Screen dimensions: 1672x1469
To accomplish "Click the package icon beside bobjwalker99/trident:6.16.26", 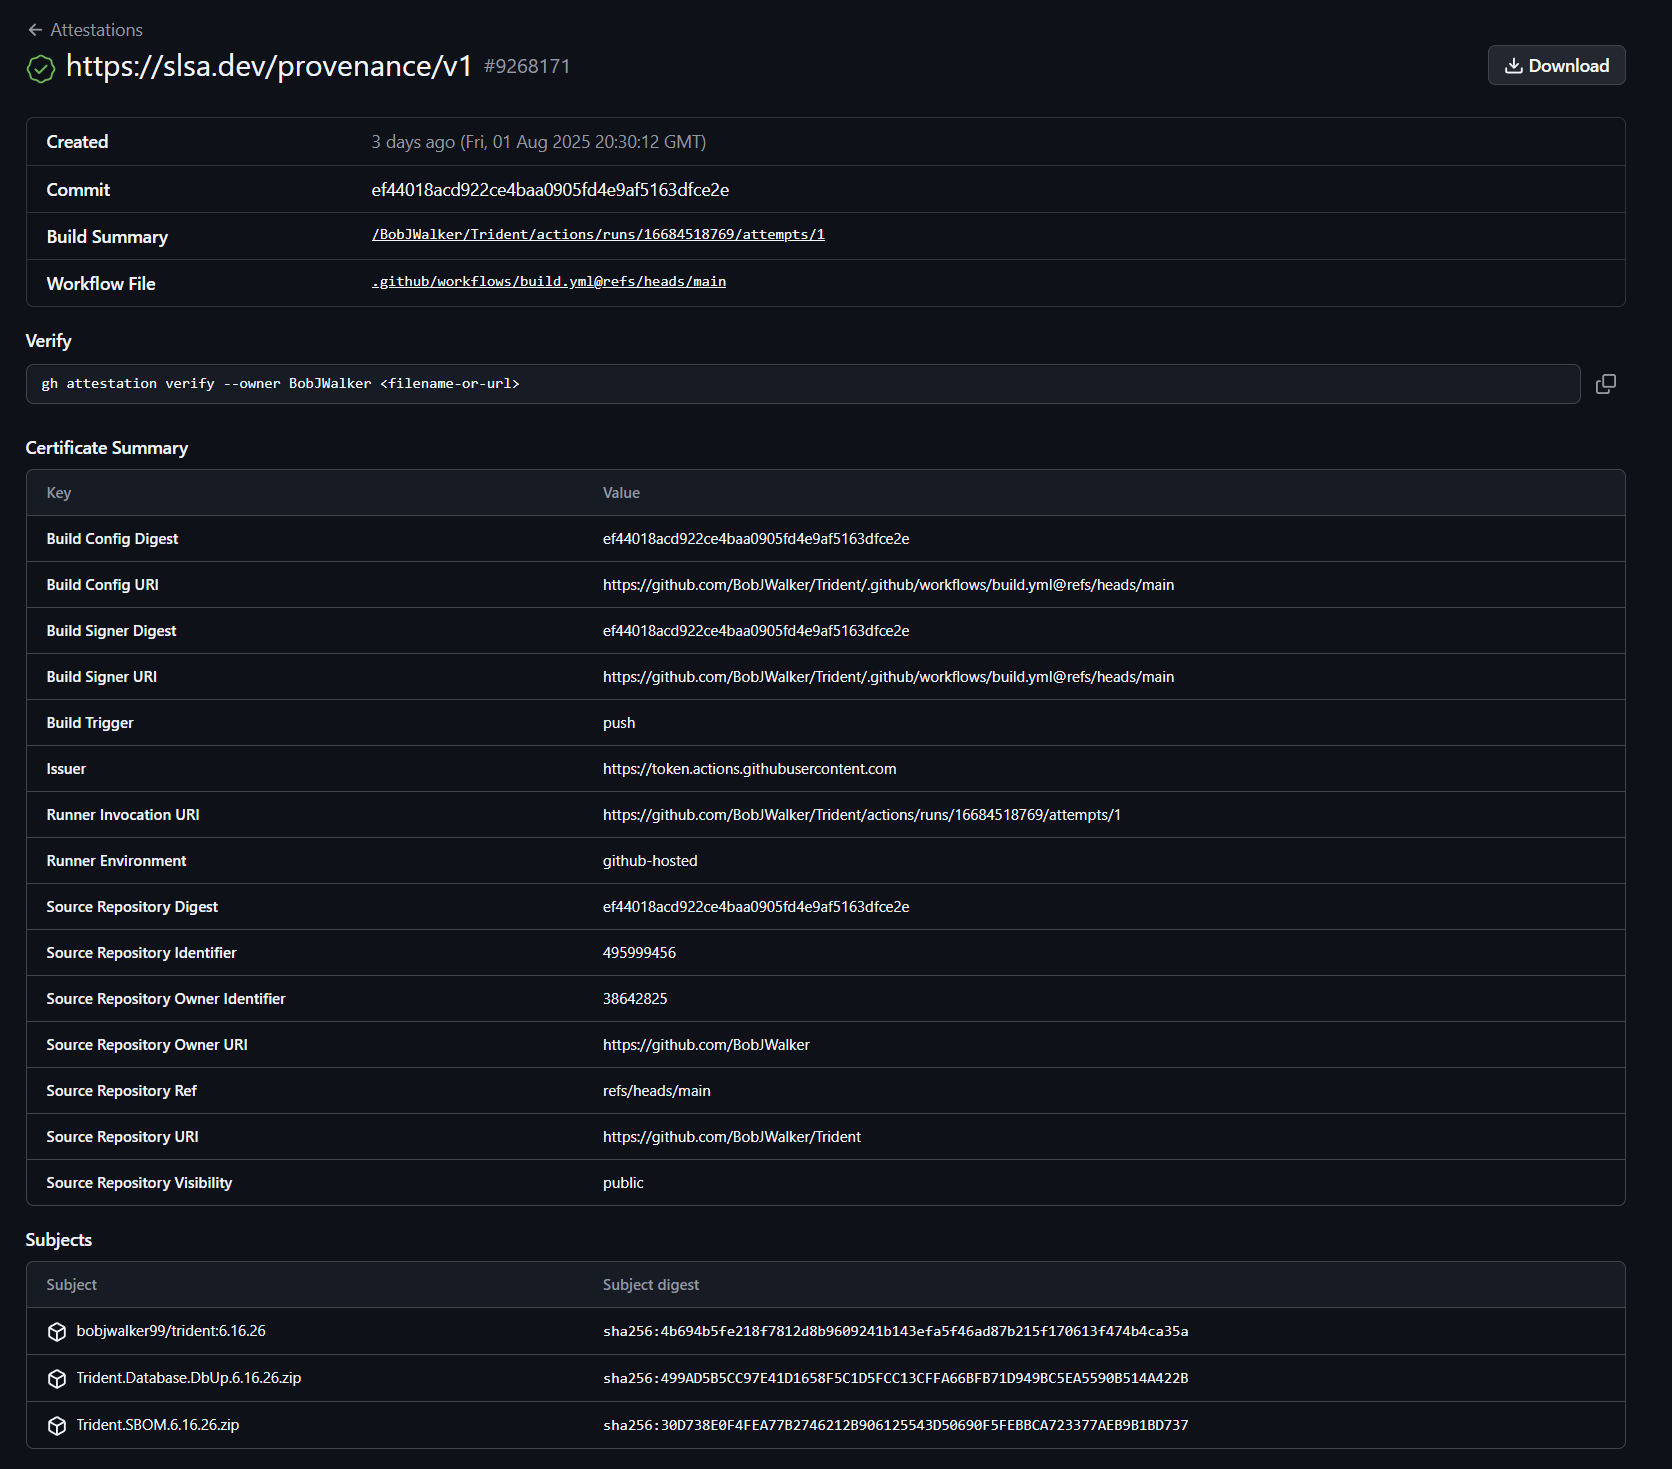I will 56,1331.
